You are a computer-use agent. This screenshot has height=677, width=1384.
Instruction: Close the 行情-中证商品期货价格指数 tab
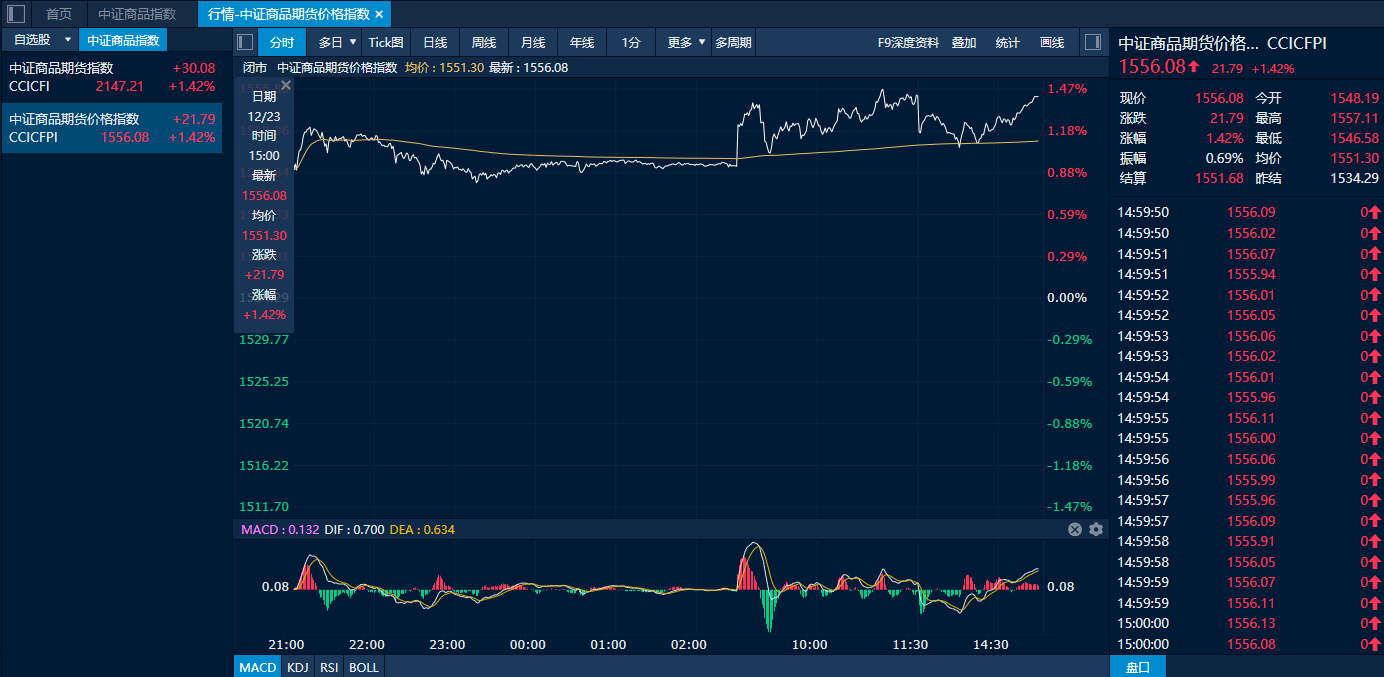[x=379, y=14]
